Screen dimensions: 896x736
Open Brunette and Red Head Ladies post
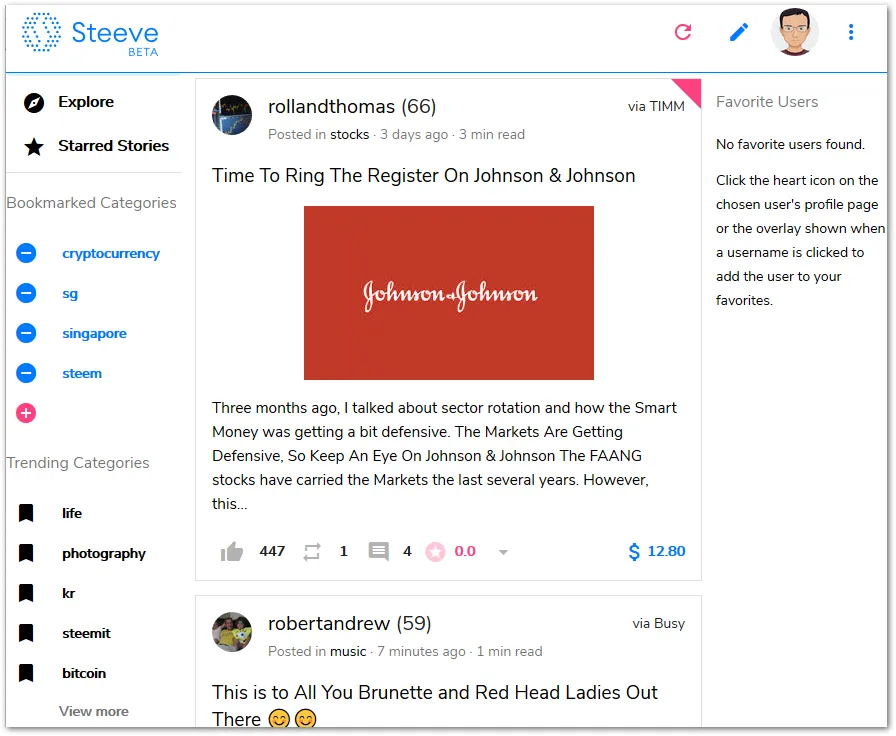434,706
